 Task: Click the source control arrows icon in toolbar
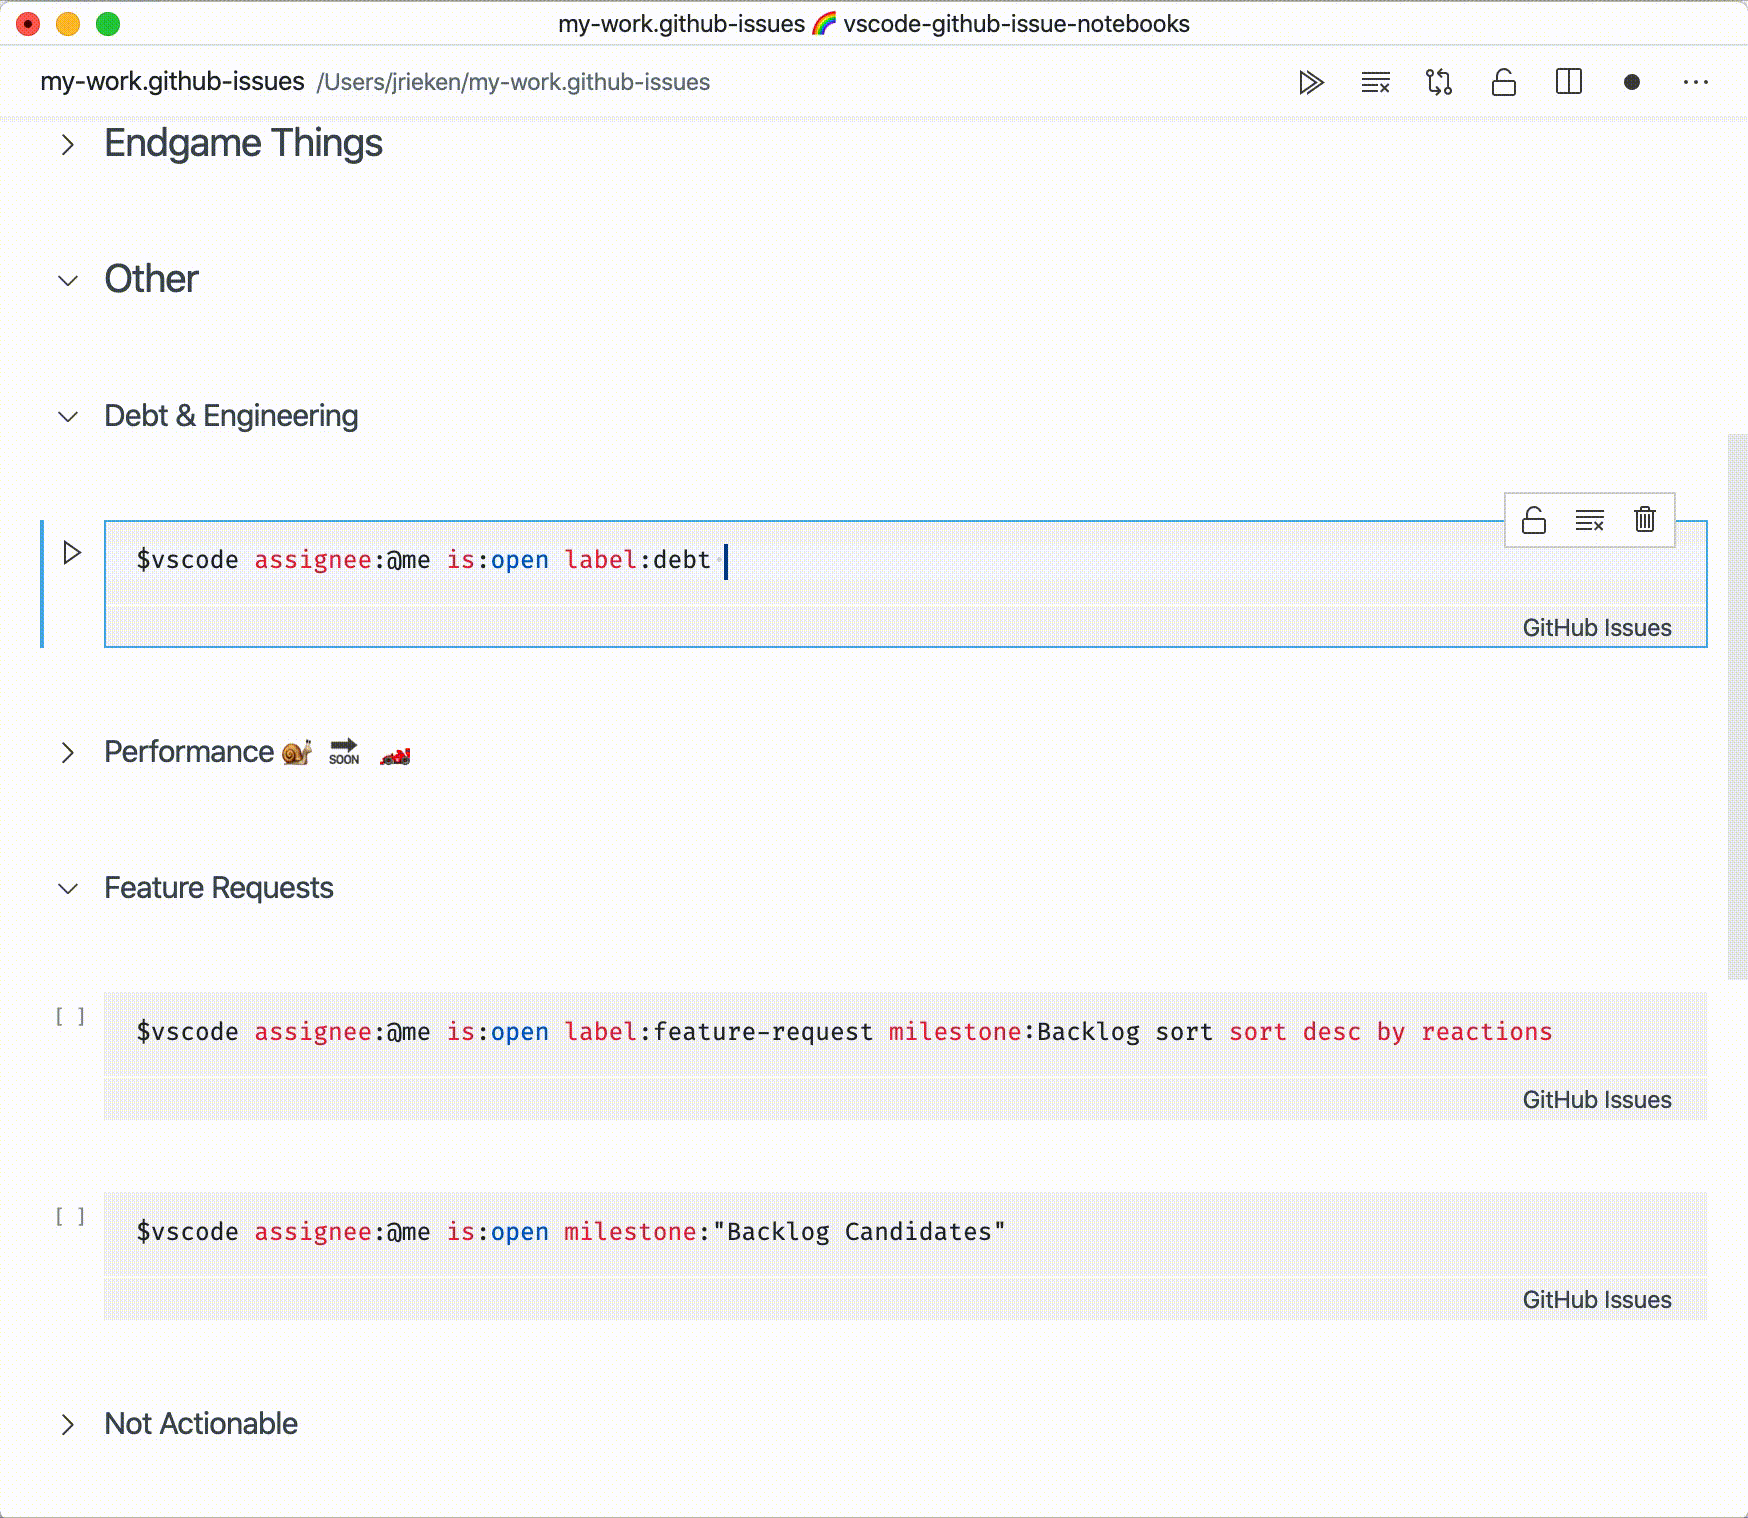click(1440, 82)
